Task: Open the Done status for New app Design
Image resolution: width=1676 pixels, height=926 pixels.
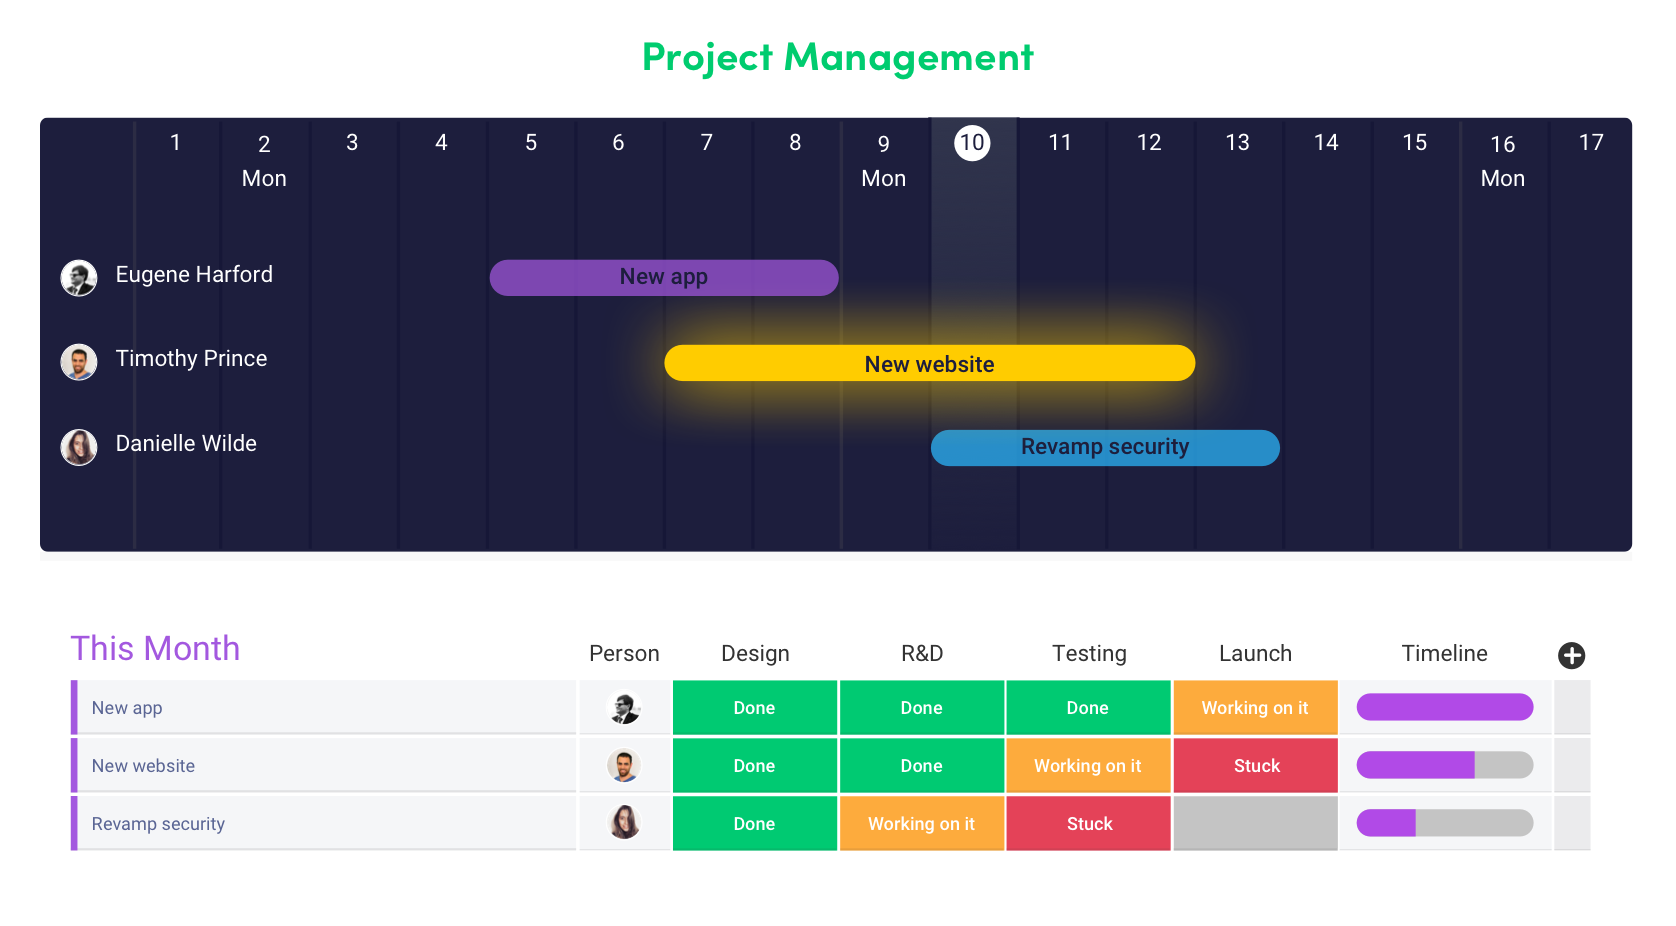Action: 754,707
